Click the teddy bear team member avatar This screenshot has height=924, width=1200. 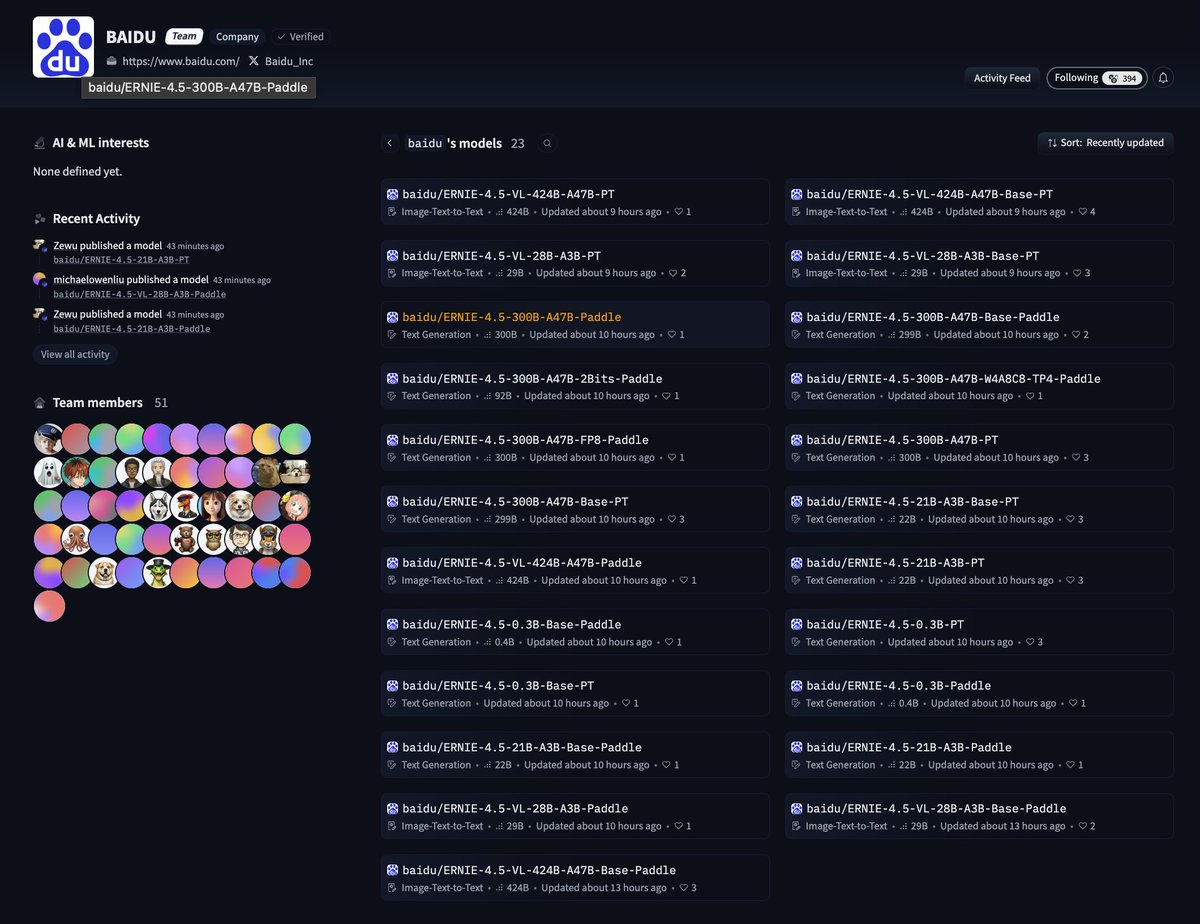click(185, 540)
